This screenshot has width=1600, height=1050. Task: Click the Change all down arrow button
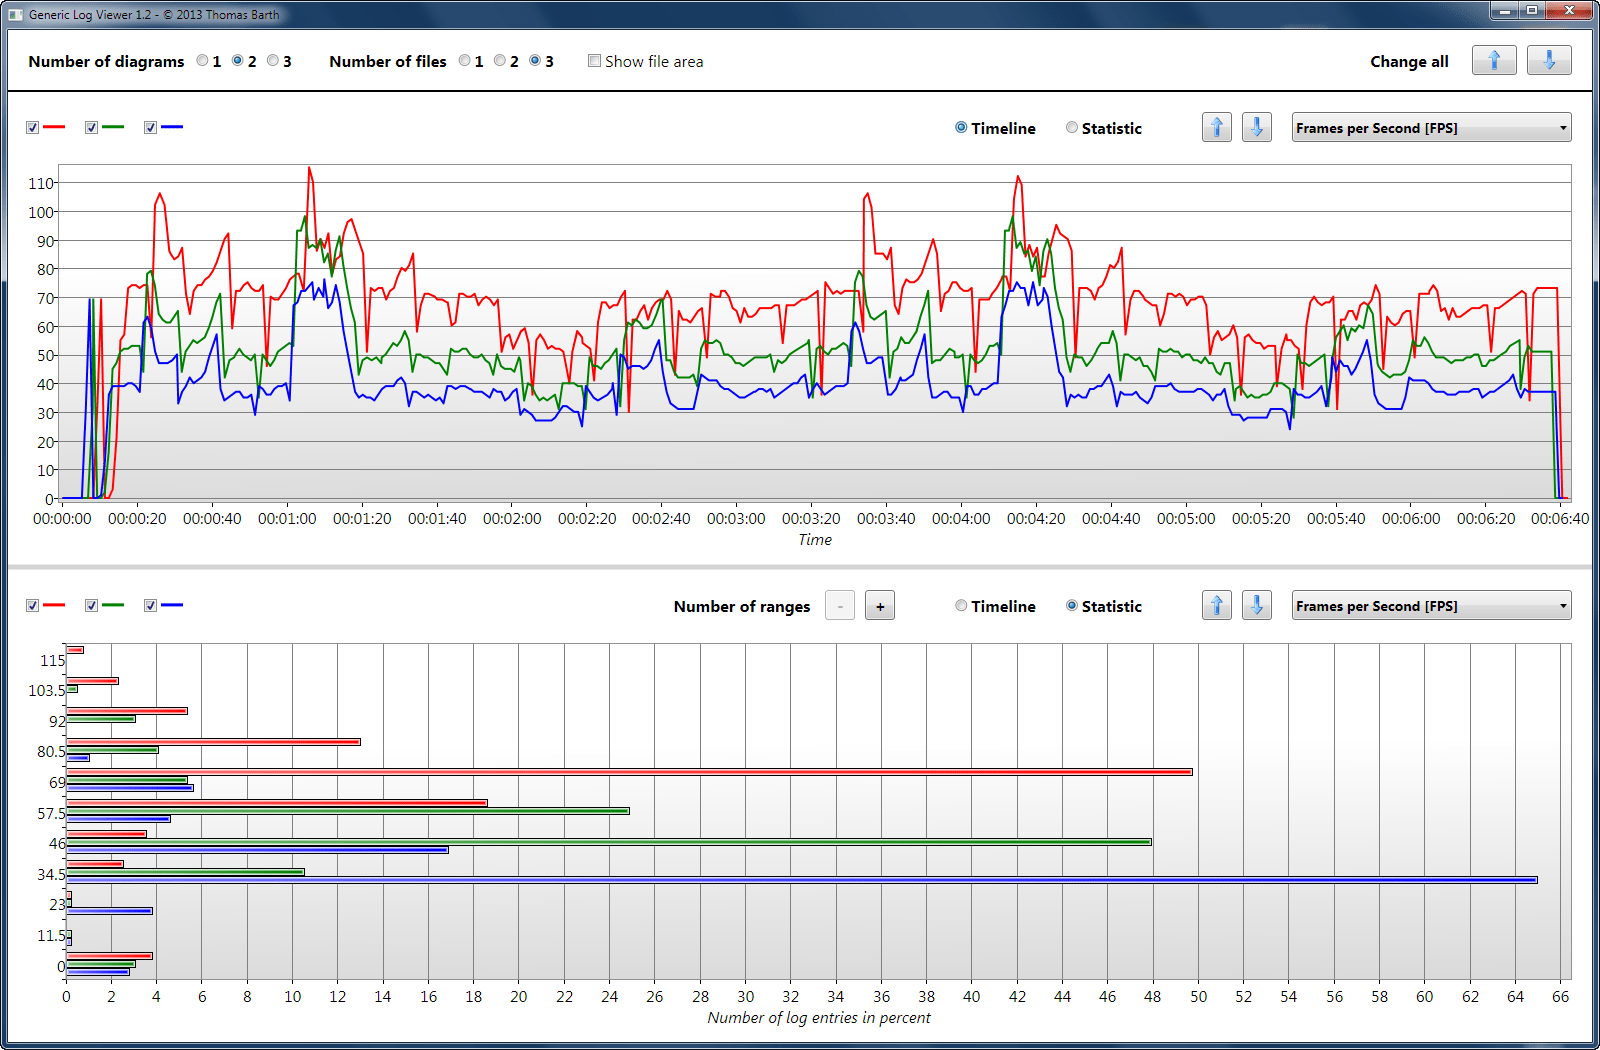[x=1549, y=60]
